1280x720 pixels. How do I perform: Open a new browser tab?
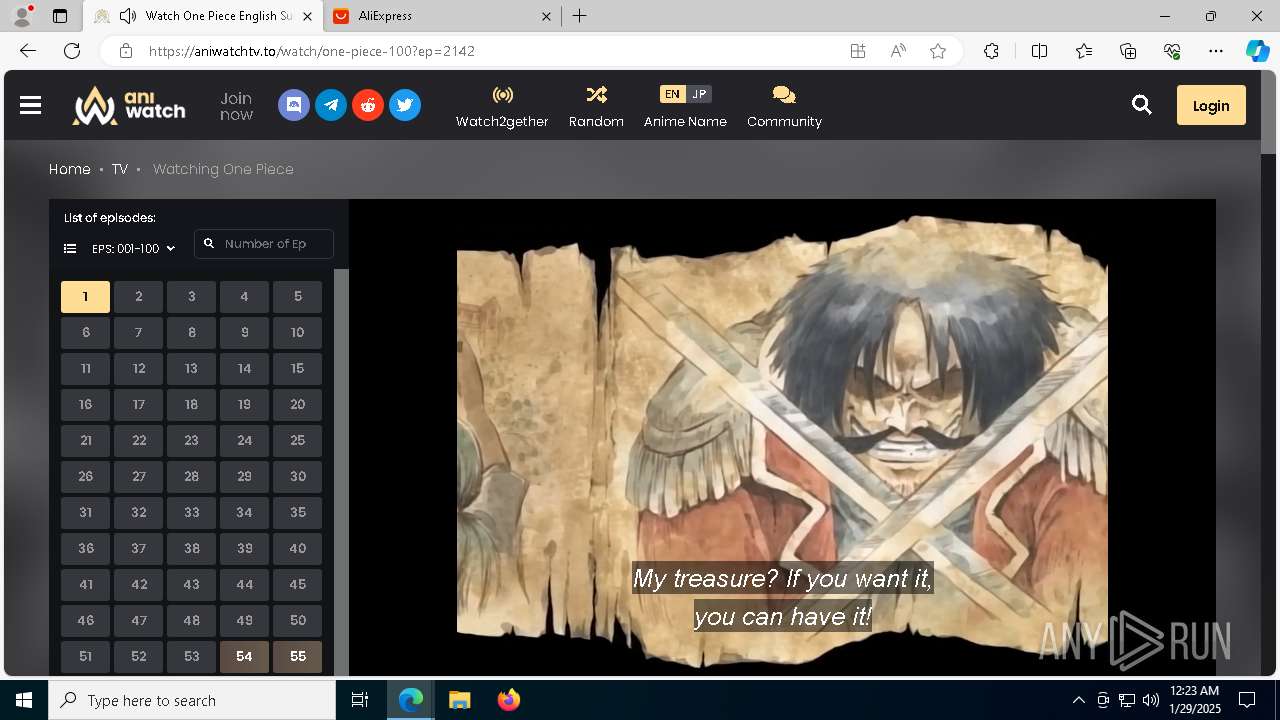[579, 16]
